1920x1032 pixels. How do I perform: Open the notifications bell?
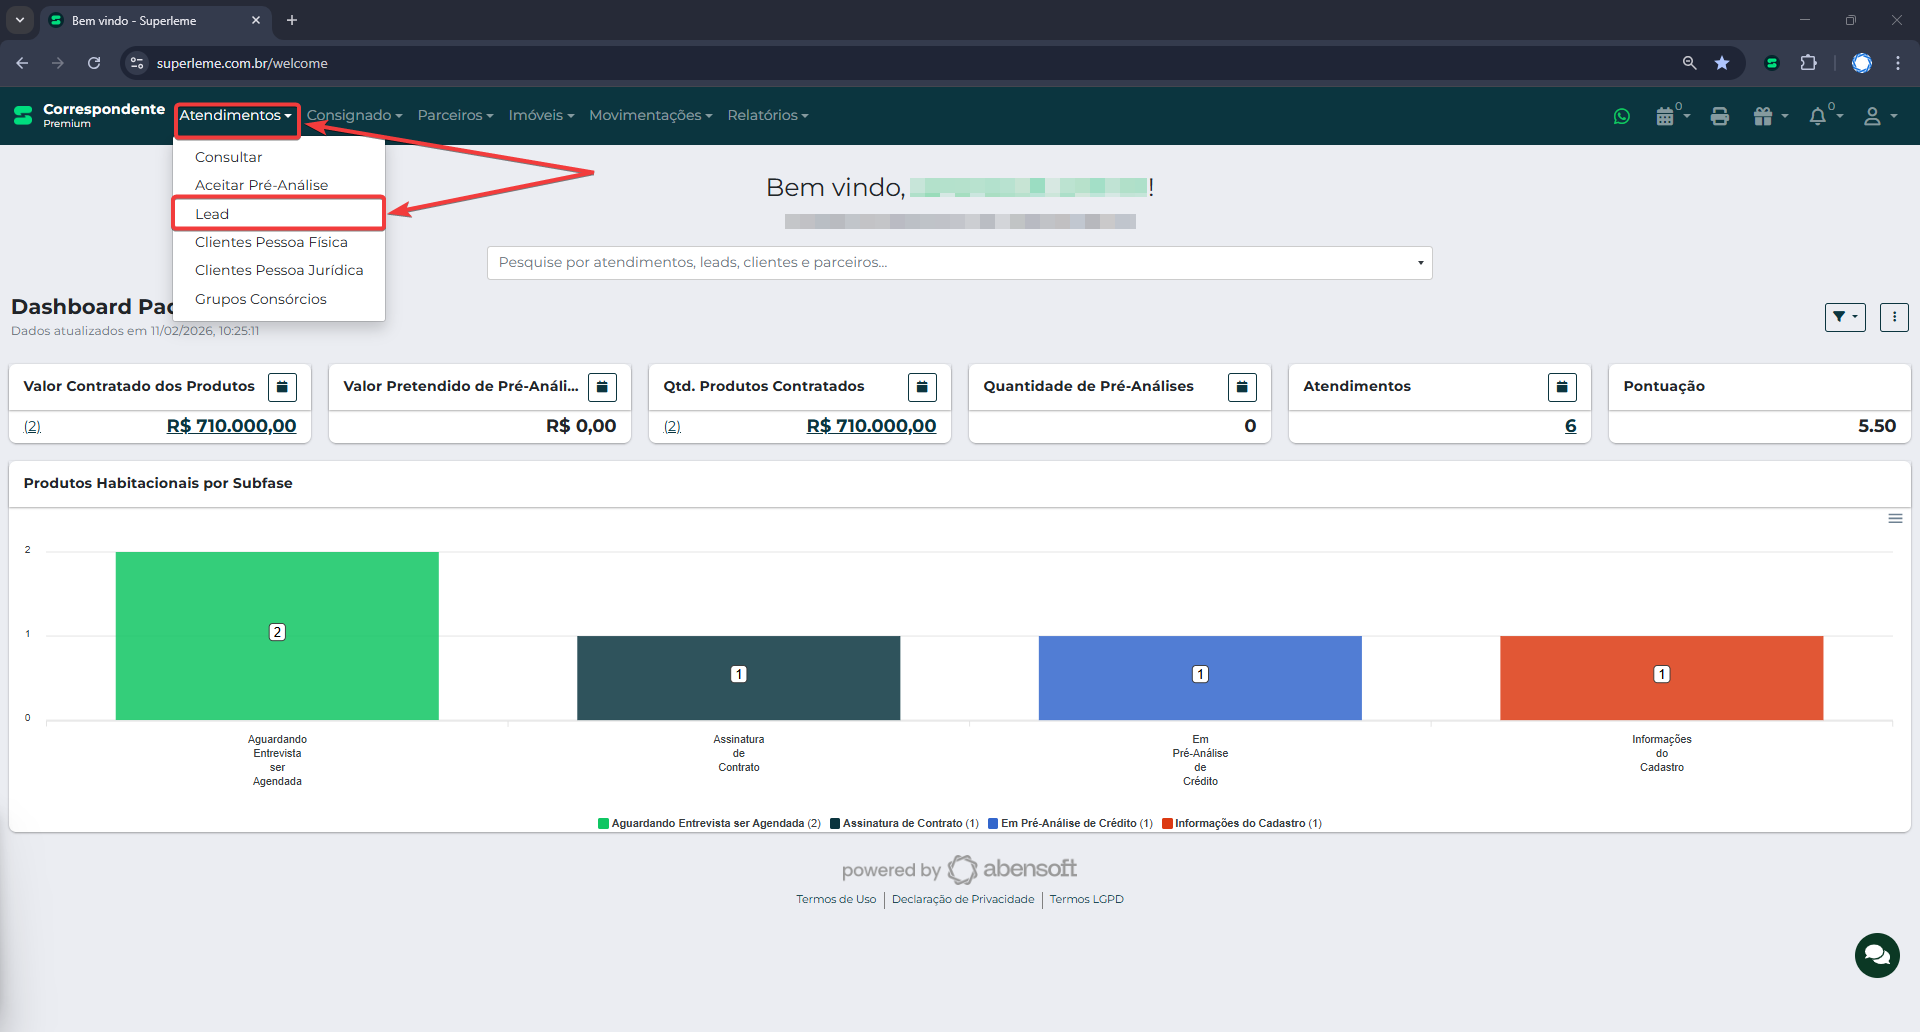(x=1823, y=116)
